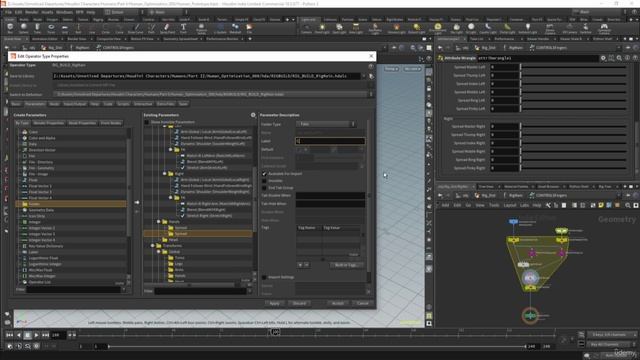Image resolution: width=640 pixels, height=360 pixels.
Task: Adjust the Spread Pinky Right slider
Action: click(x=573, y=168)
